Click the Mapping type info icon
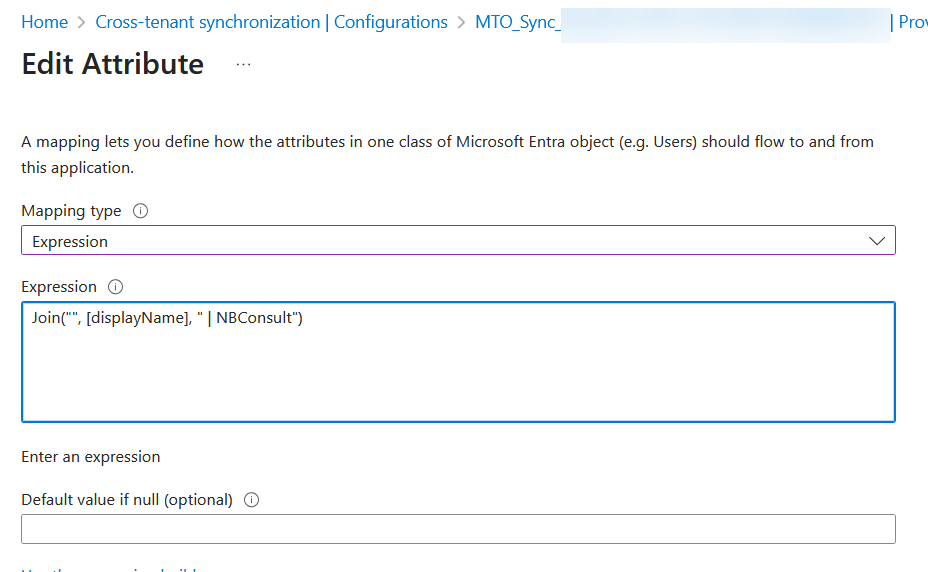Screen dimensions: 928x572 [x=141, y=211]
